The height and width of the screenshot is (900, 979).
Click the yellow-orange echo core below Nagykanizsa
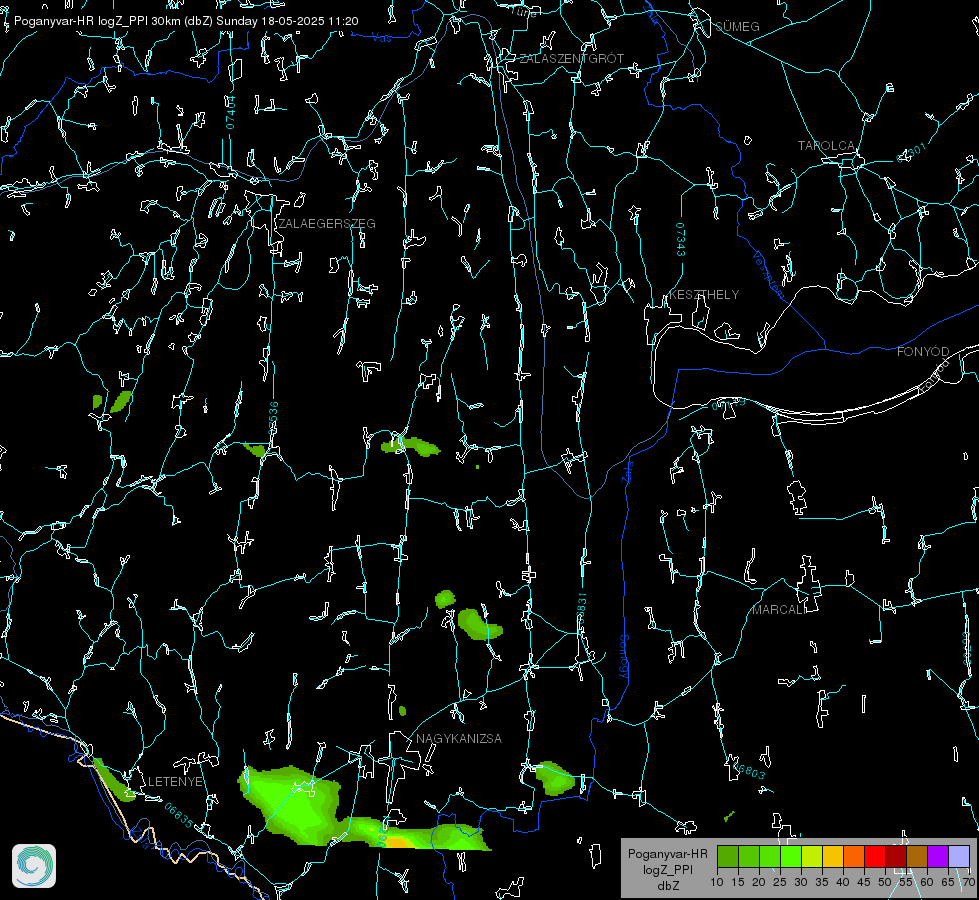tap(398, 843)
